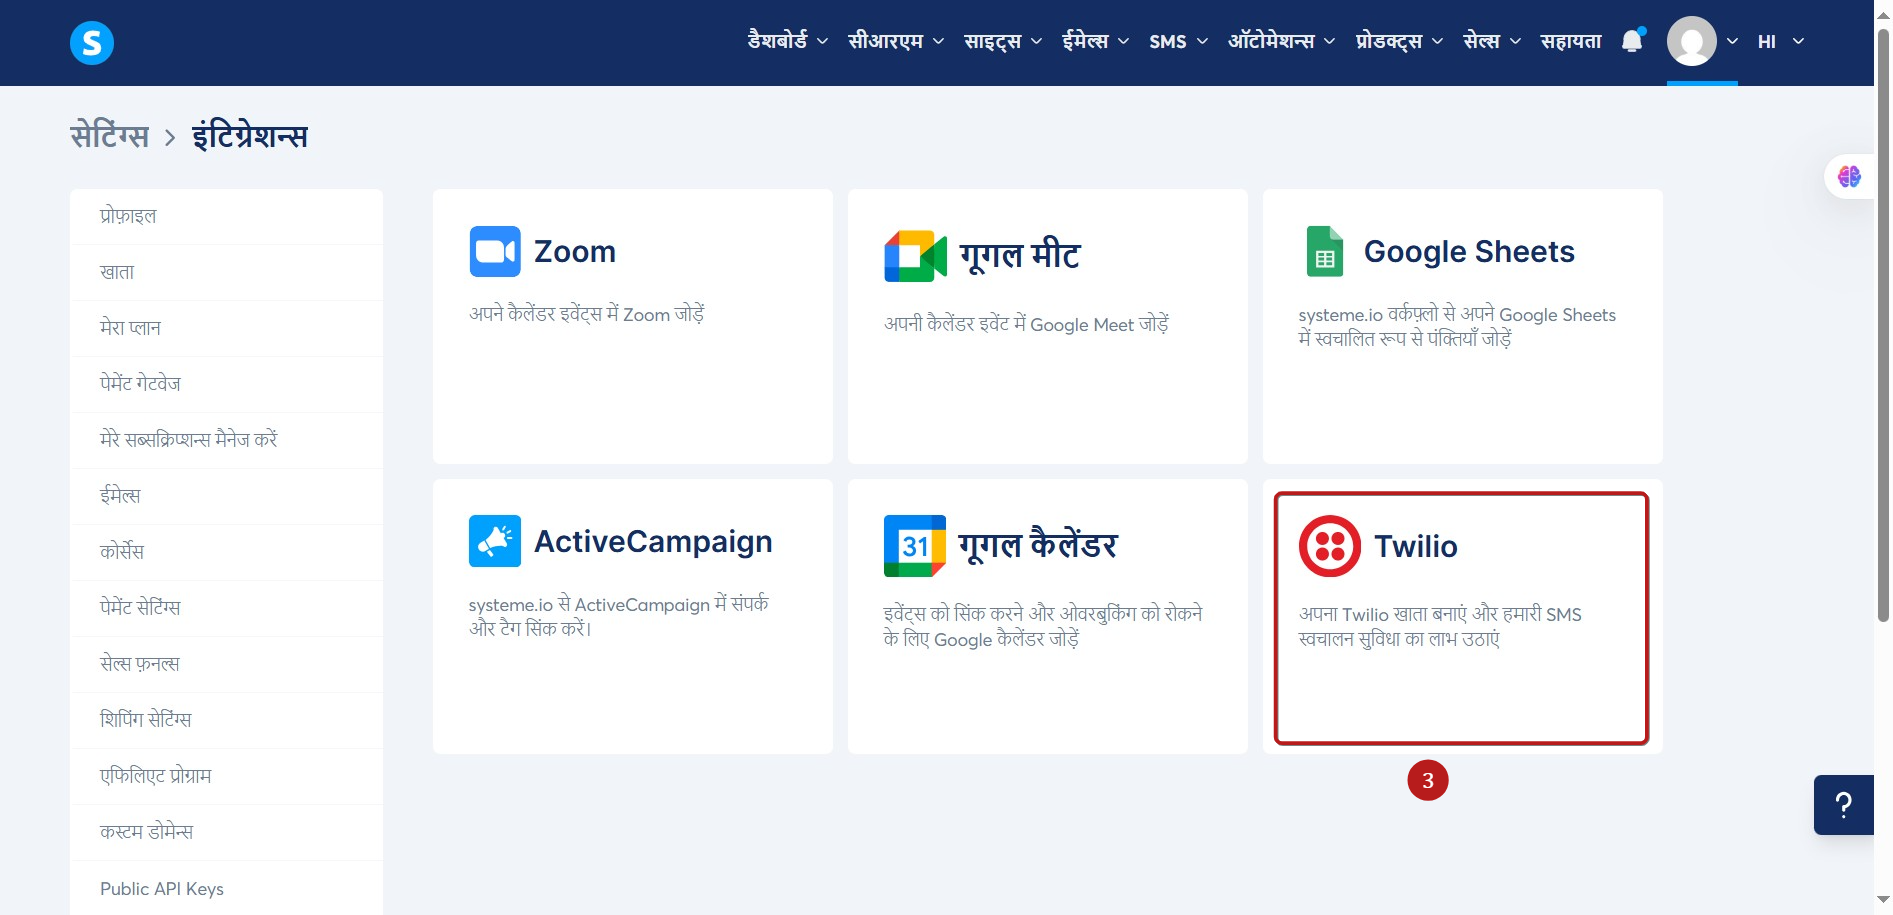Open पेमेंट गेटवेज settings
This screenshot has height=915, width=1893.
(227, 384)
